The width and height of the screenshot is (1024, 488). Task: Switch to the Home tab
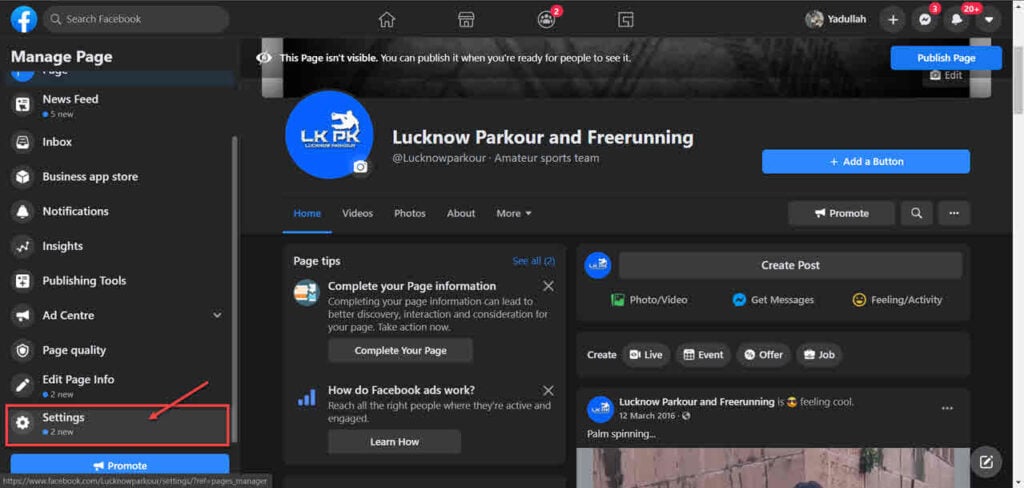(307, 213)
